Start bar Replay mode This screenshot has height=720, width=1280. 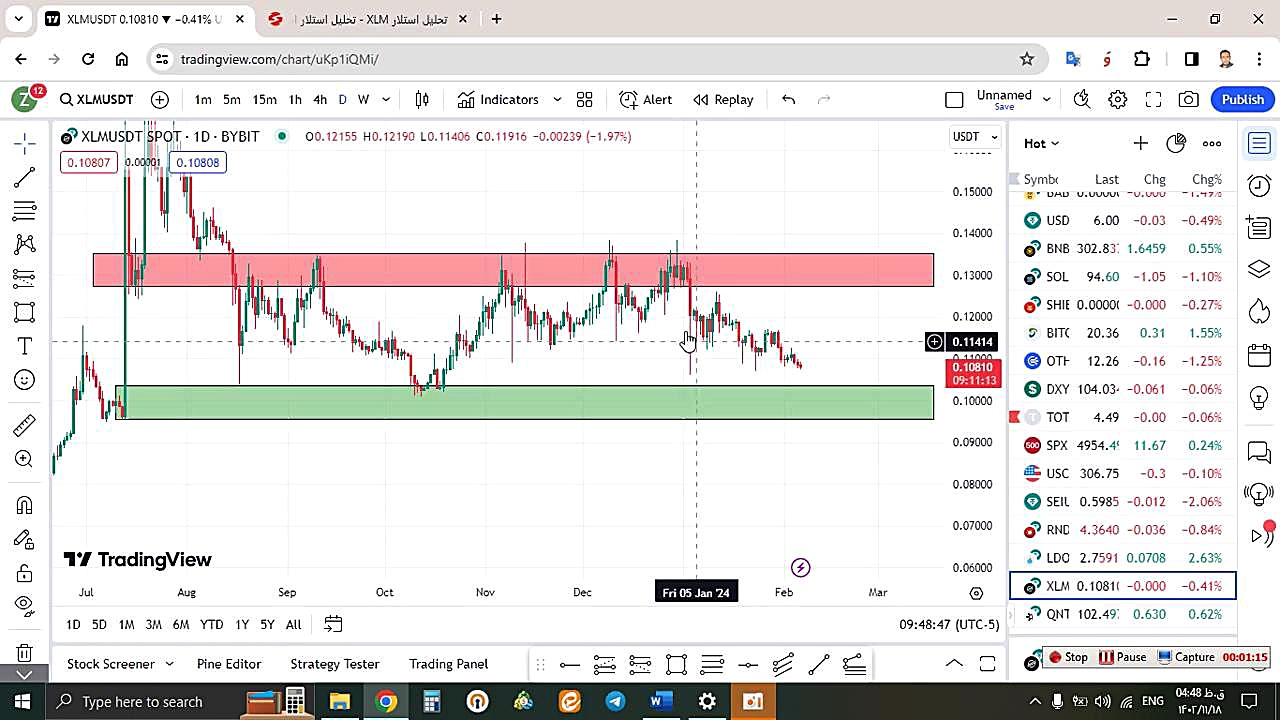click(723, 99)
